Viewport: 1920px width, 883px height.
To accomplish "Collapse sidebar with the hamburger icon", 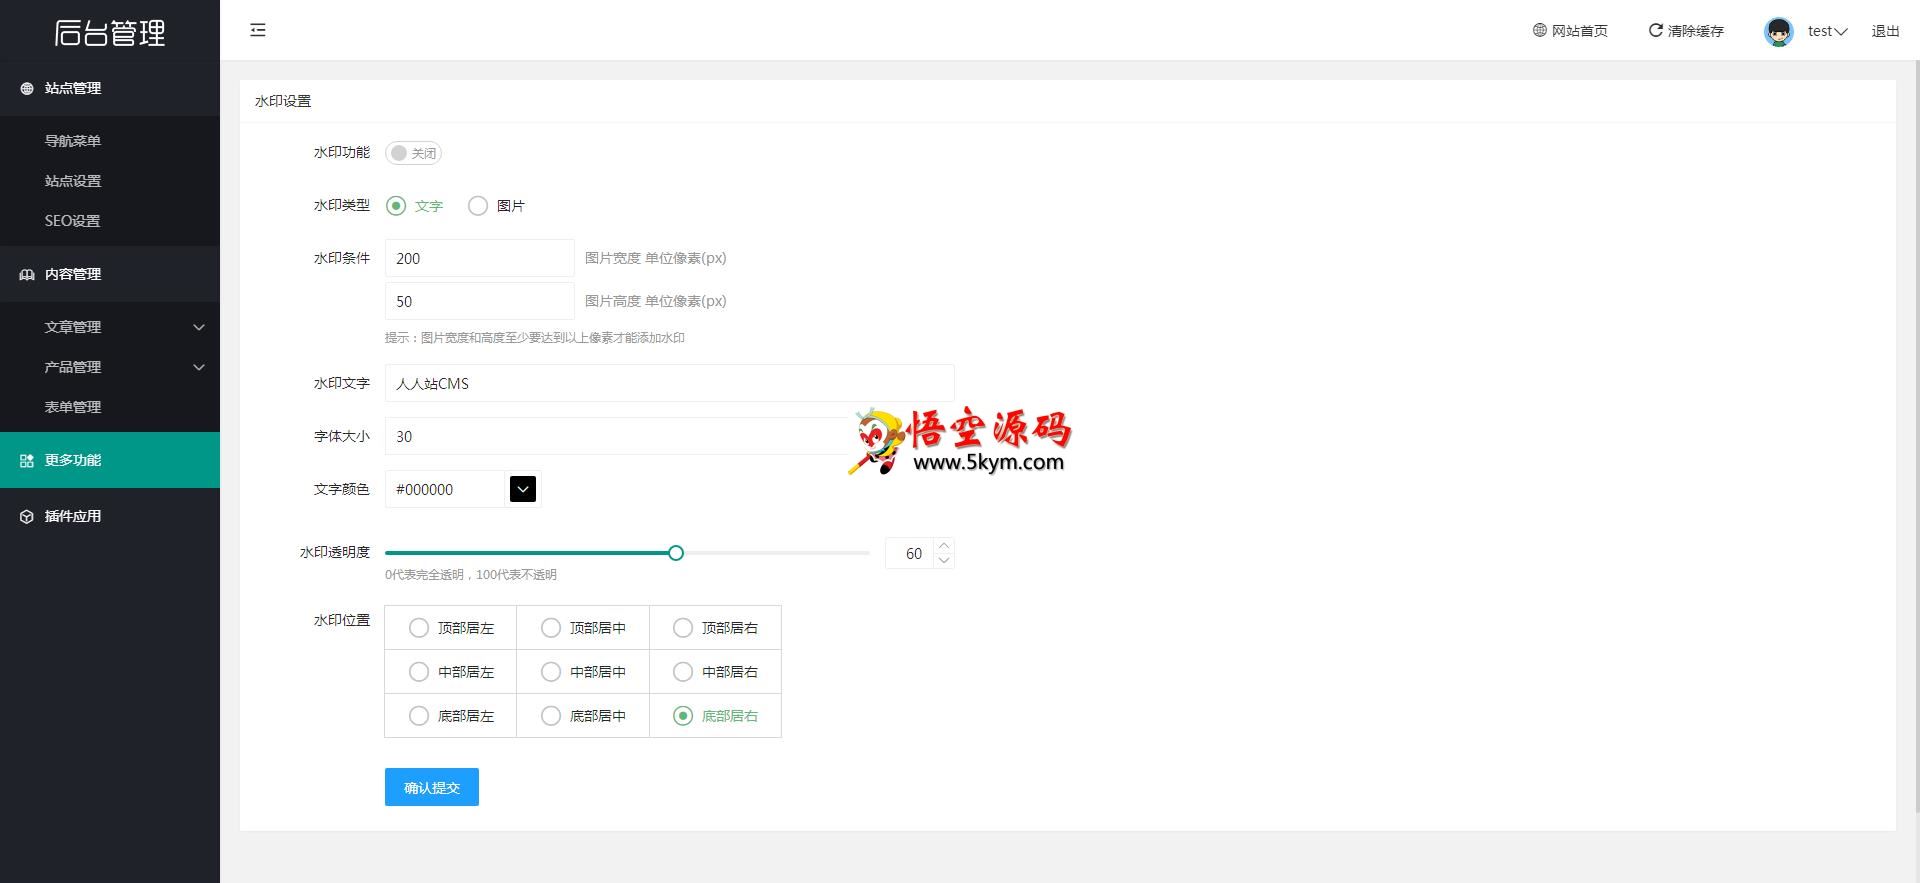I will [x=258, y=30].
